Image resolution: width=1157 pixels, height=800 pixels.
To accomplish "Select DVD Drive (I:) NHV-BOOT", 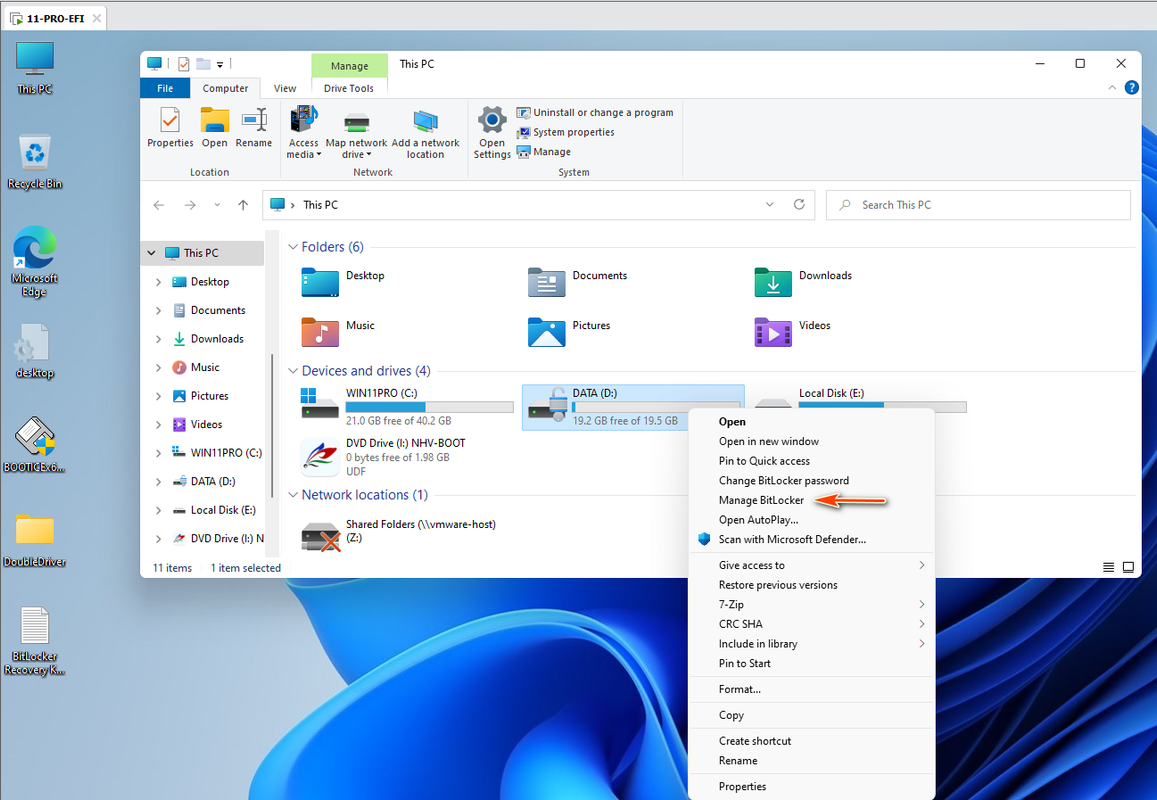I will [x=384, y=457].
